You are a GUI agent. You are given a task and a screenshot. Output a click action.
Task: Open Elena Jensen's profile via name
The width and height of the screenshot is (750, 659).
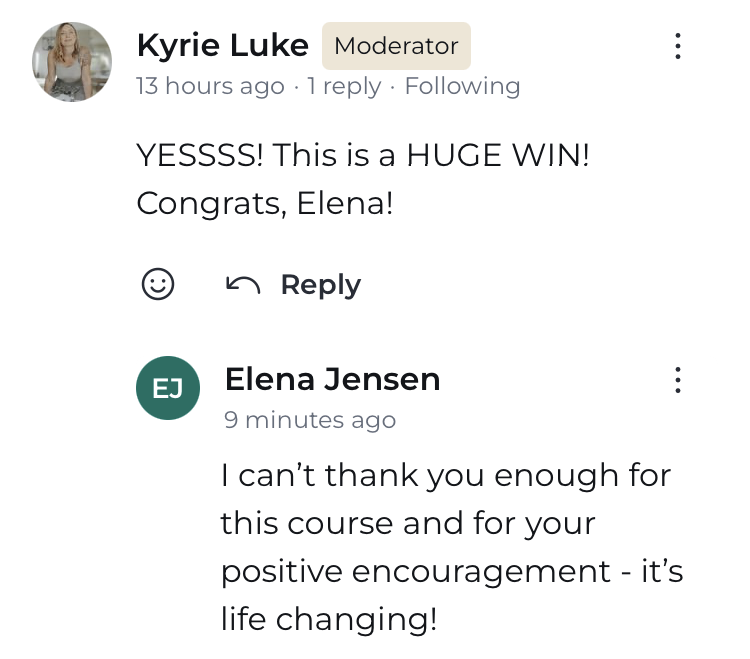(332, 379)
